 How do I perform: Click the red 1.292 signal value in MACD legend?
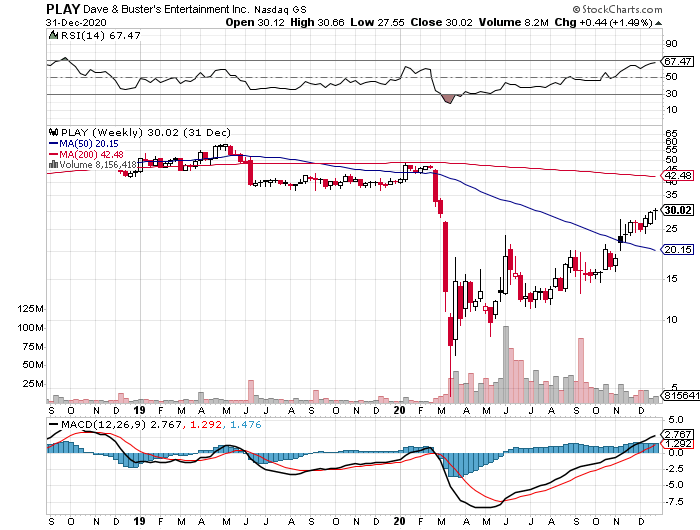[206, 425]
